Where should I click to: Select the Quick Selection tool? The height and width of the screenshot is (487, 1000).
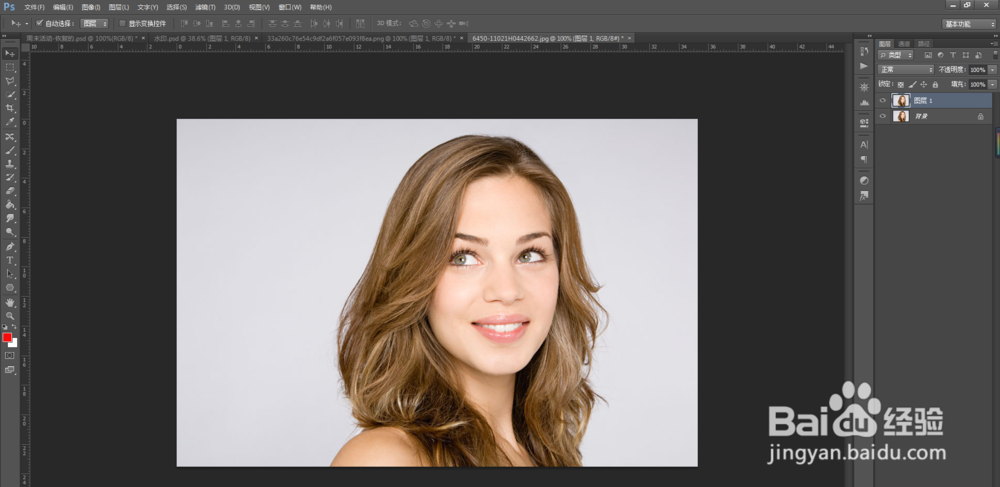point(10,95)
